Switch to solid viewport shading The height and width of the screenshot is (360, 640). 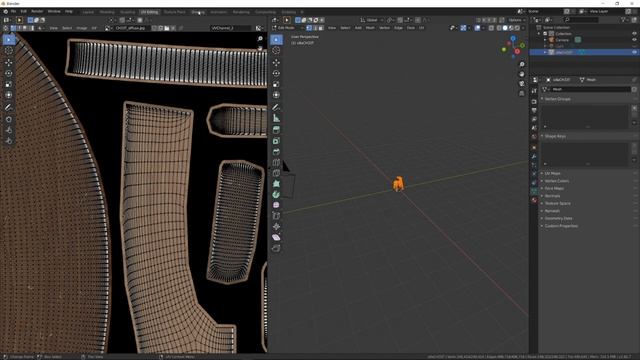505,28
